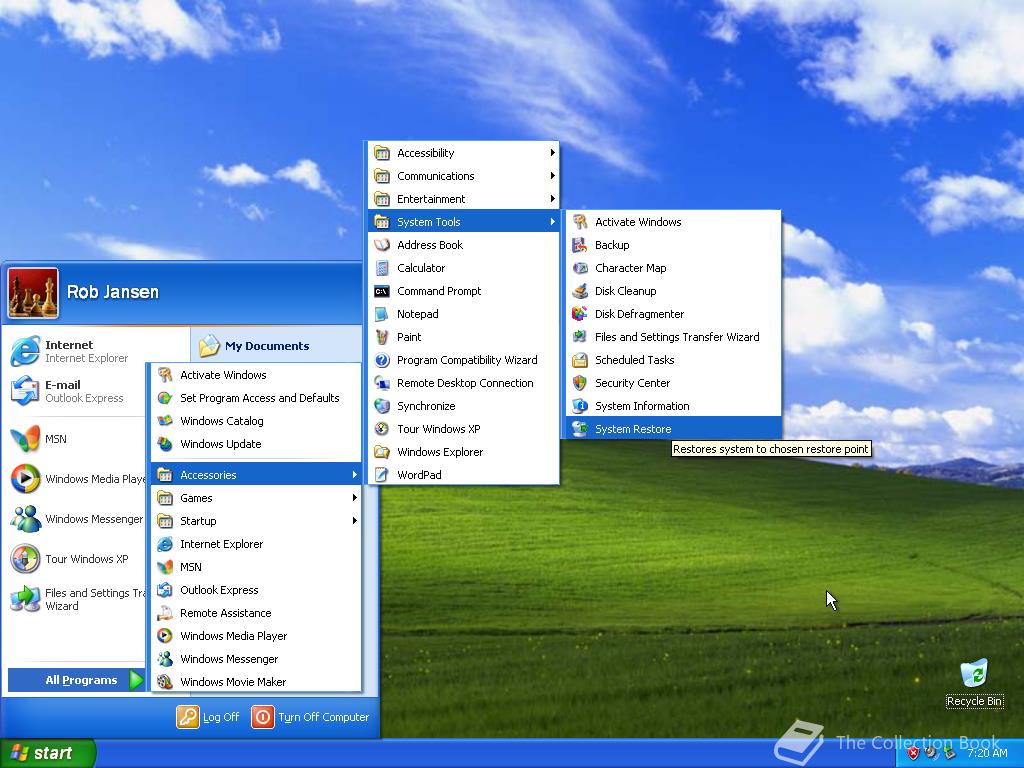Click the Start button
This screenshot has height=768, width=1024.
click(48, 753)
